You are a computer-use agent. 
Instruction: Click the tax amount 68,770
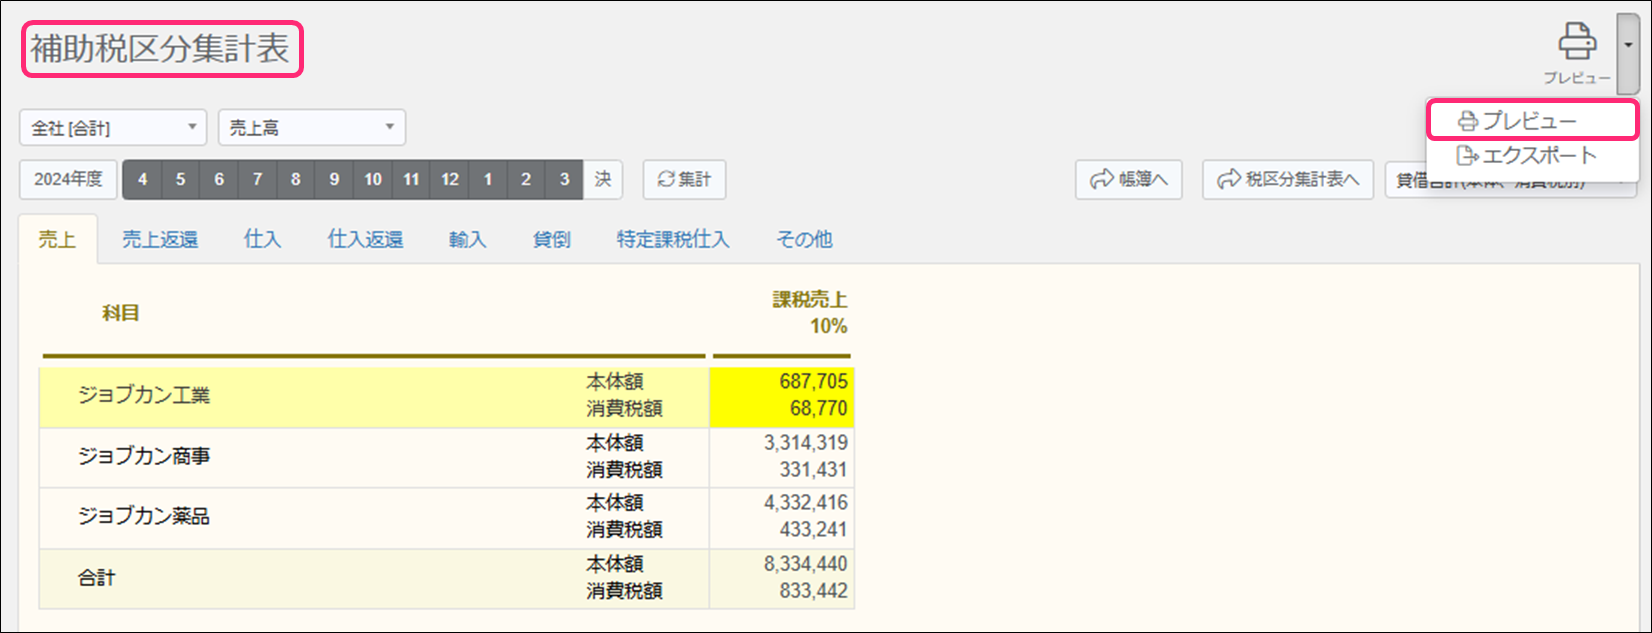[818, 408]
